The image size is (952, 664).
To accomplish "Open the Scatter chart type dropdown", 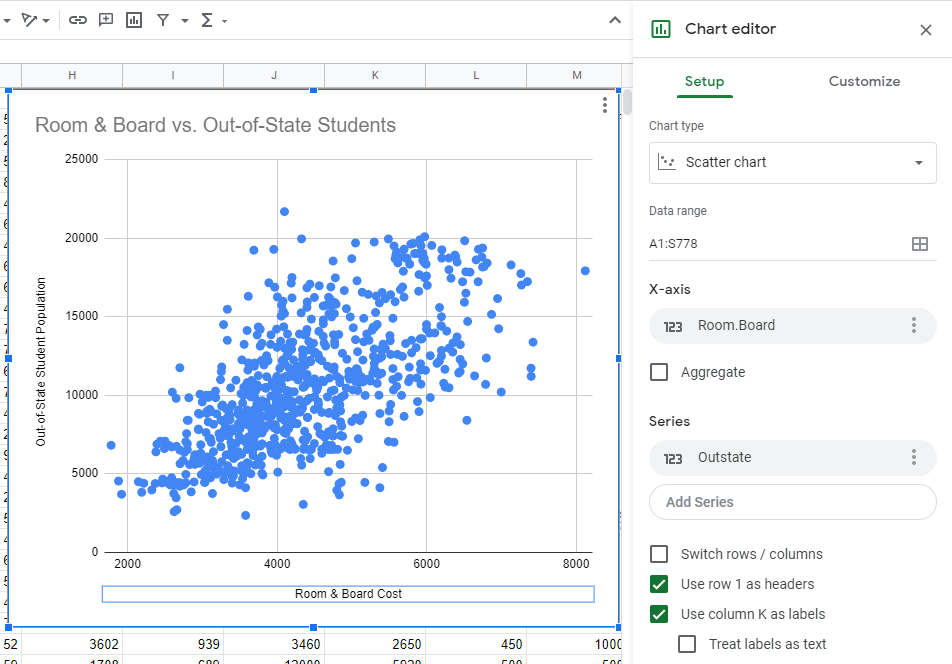I will (792, 162).
